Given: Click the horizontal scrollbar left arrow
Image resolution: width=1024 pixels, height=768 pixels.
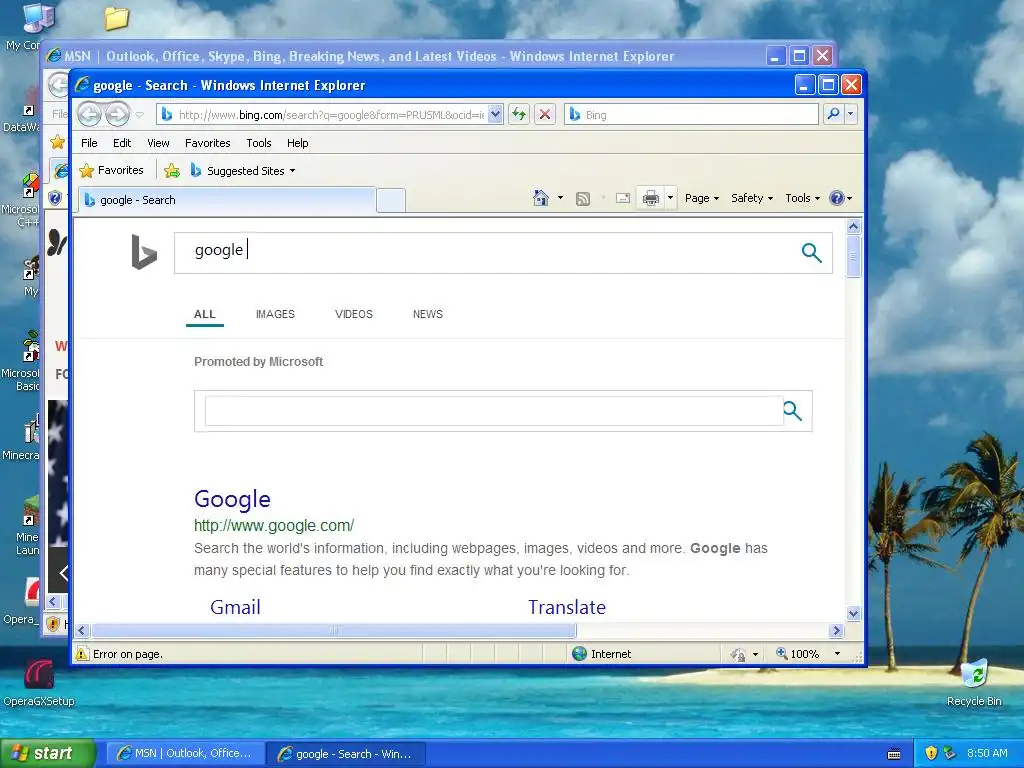Looking at the screenshot, I should pos(82,630).
